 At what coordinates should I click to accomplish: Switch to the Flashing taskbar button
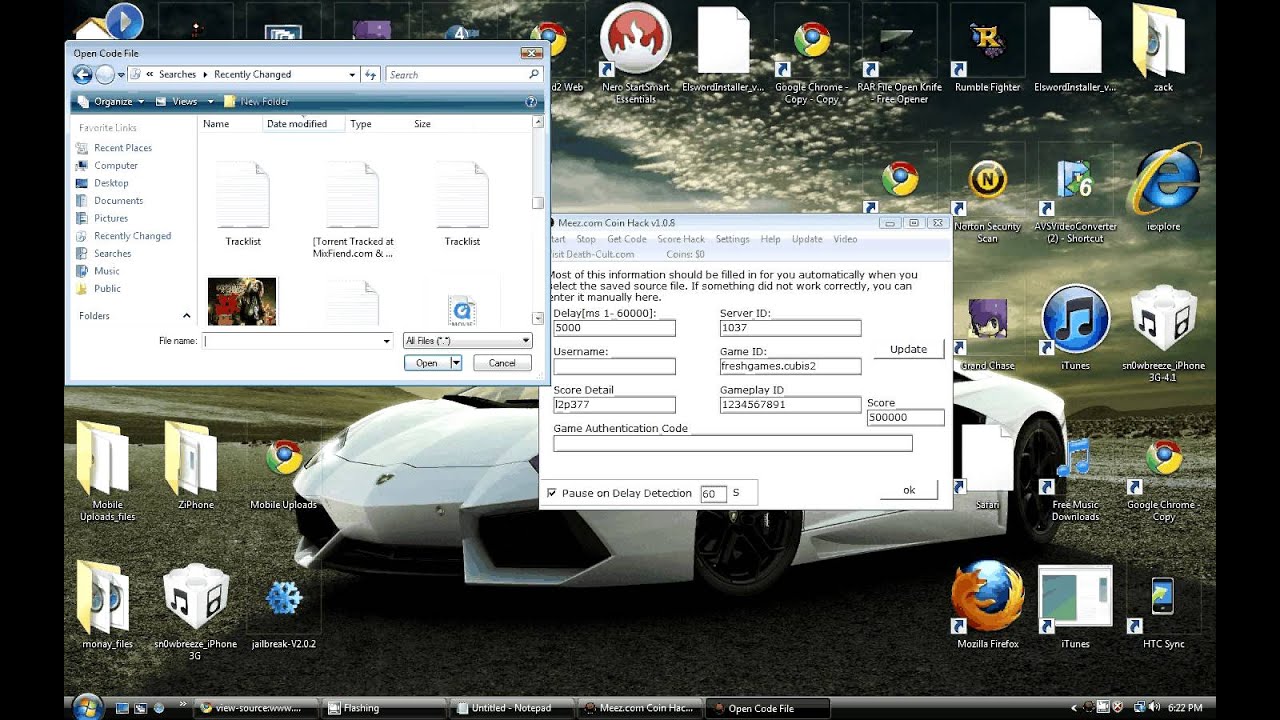[x=385, y=708]
